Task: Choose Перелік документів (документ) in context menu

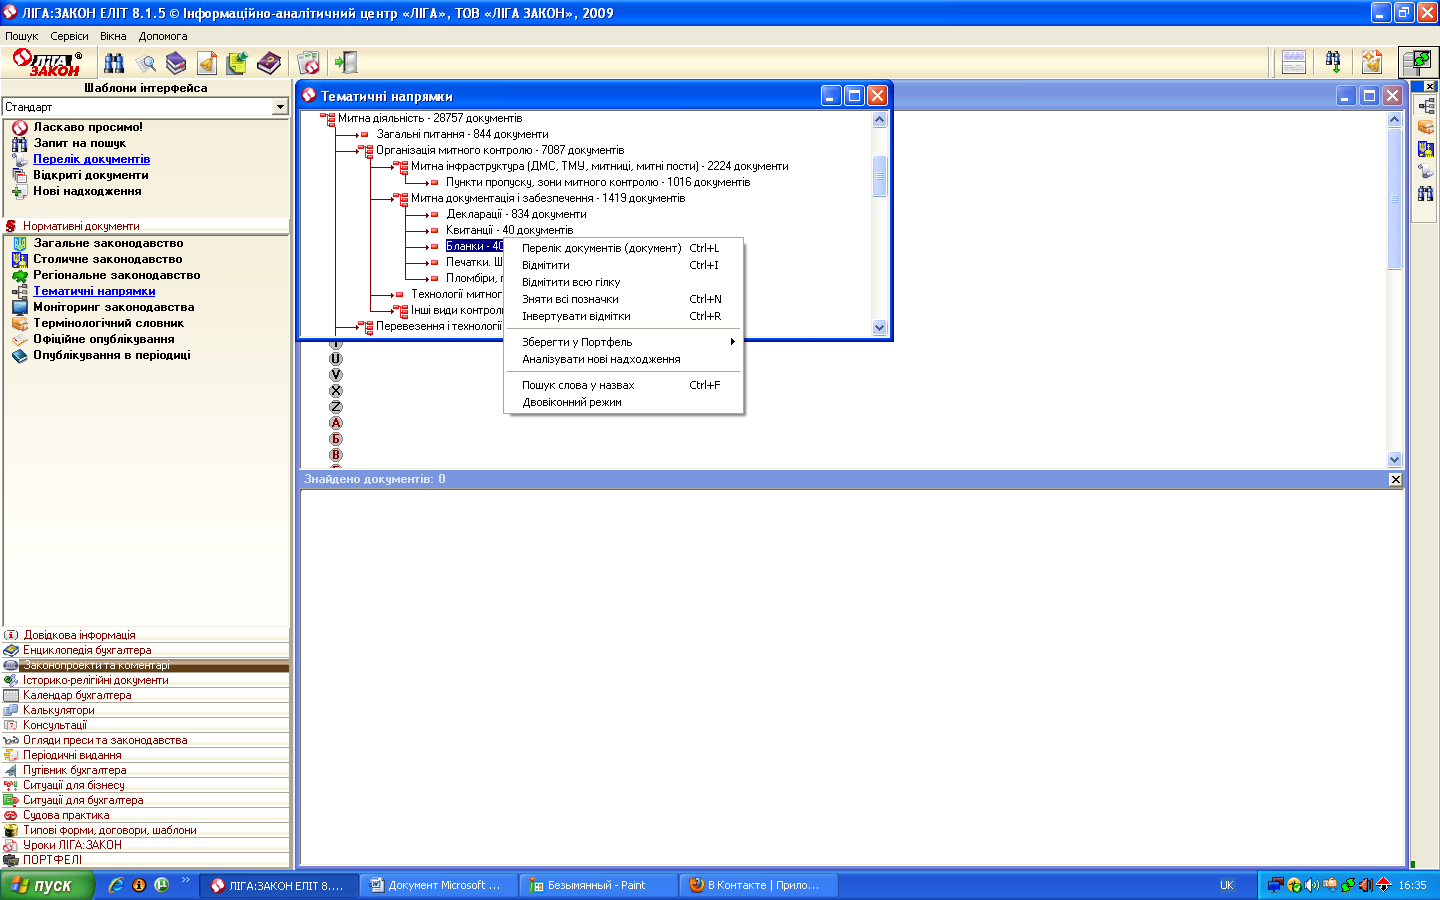Action: click(625, 248)
